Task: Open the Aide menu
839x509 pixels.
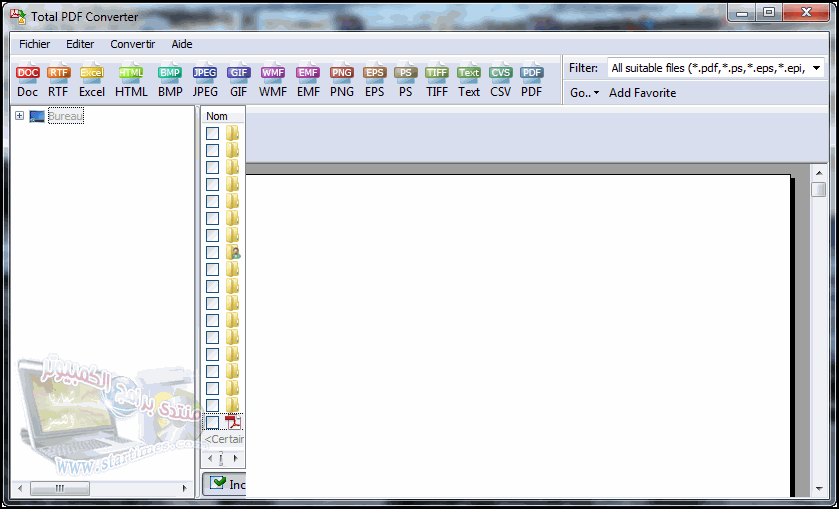Action: tap(182, 44)
